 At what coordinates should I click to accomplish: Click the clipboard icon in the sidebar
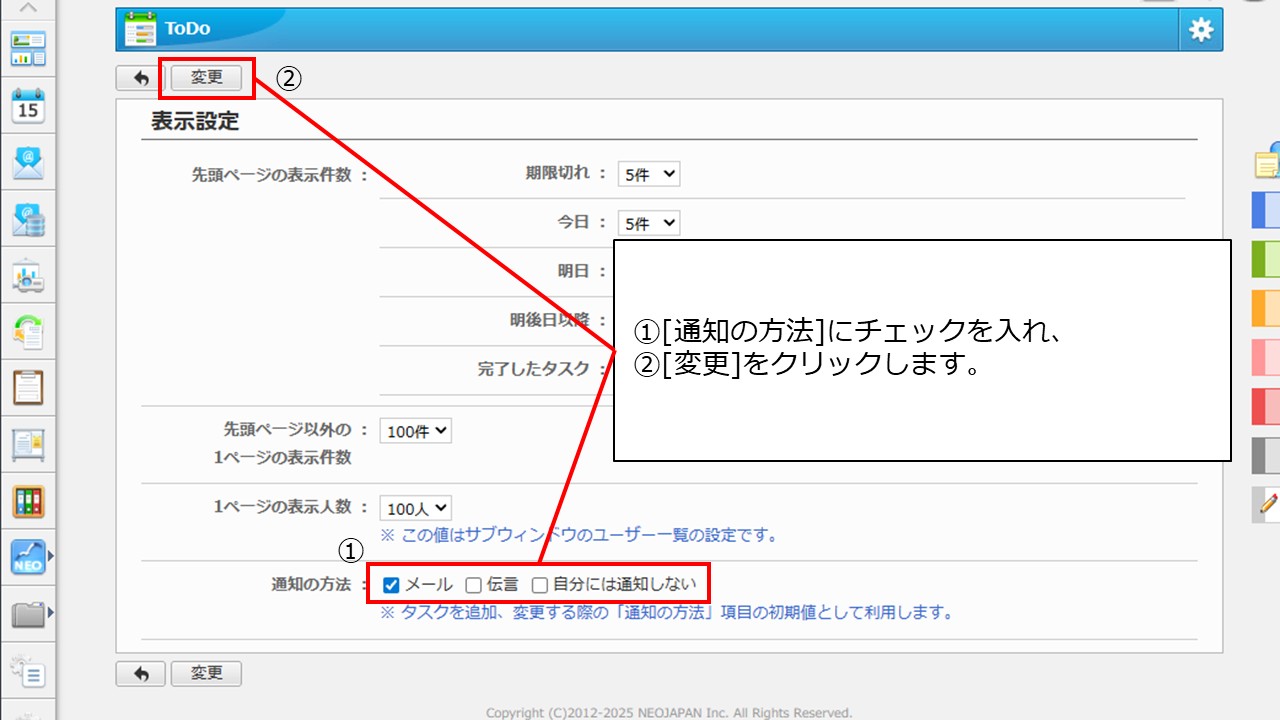[x=28, y=387]
